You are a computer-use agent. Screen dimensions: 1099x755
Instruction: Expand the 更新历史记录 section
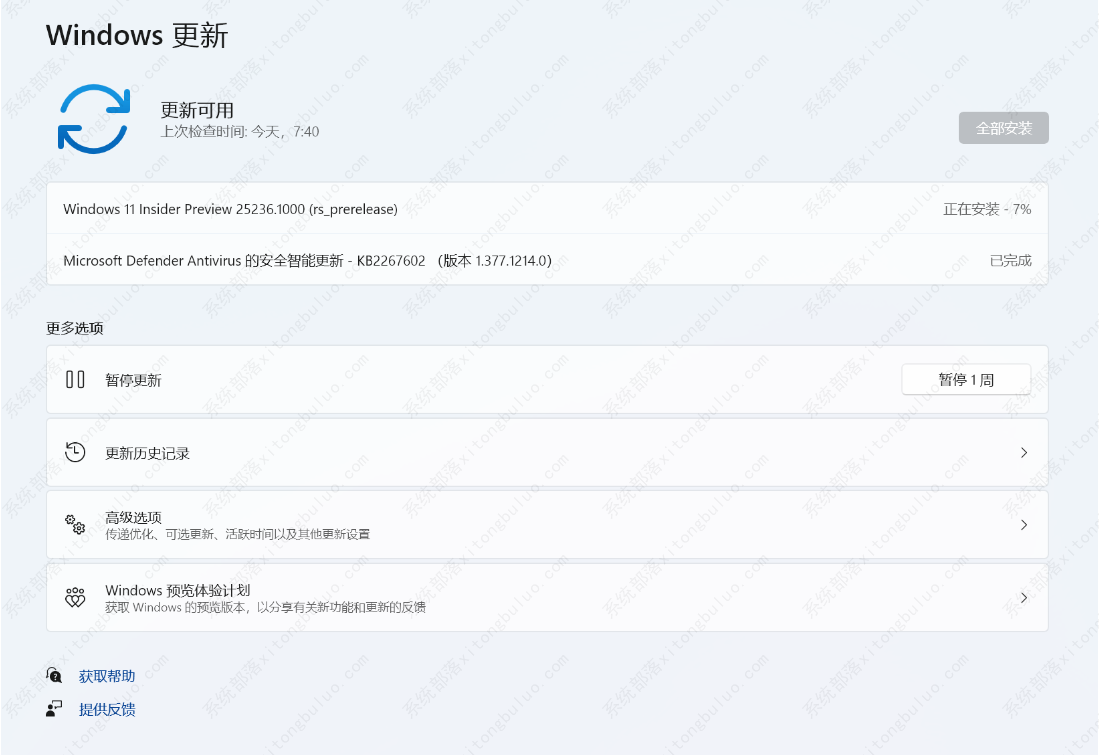coord(1024,452)
